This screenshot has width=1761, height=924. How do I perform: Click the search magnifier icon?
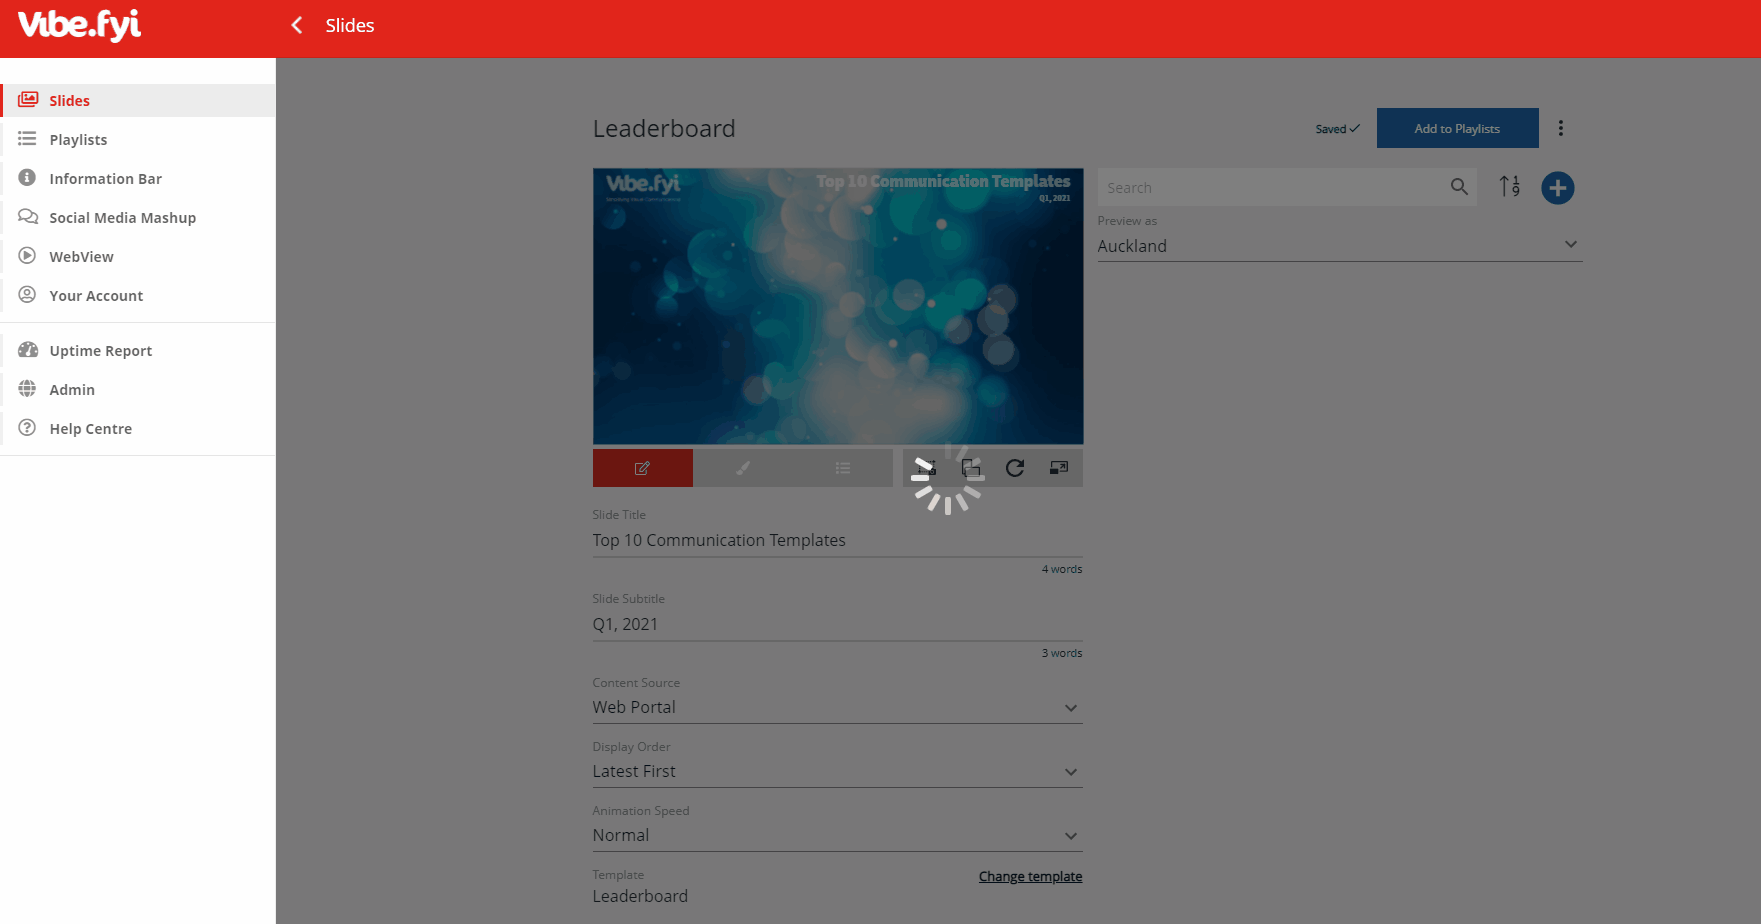tap(1459, 187)
